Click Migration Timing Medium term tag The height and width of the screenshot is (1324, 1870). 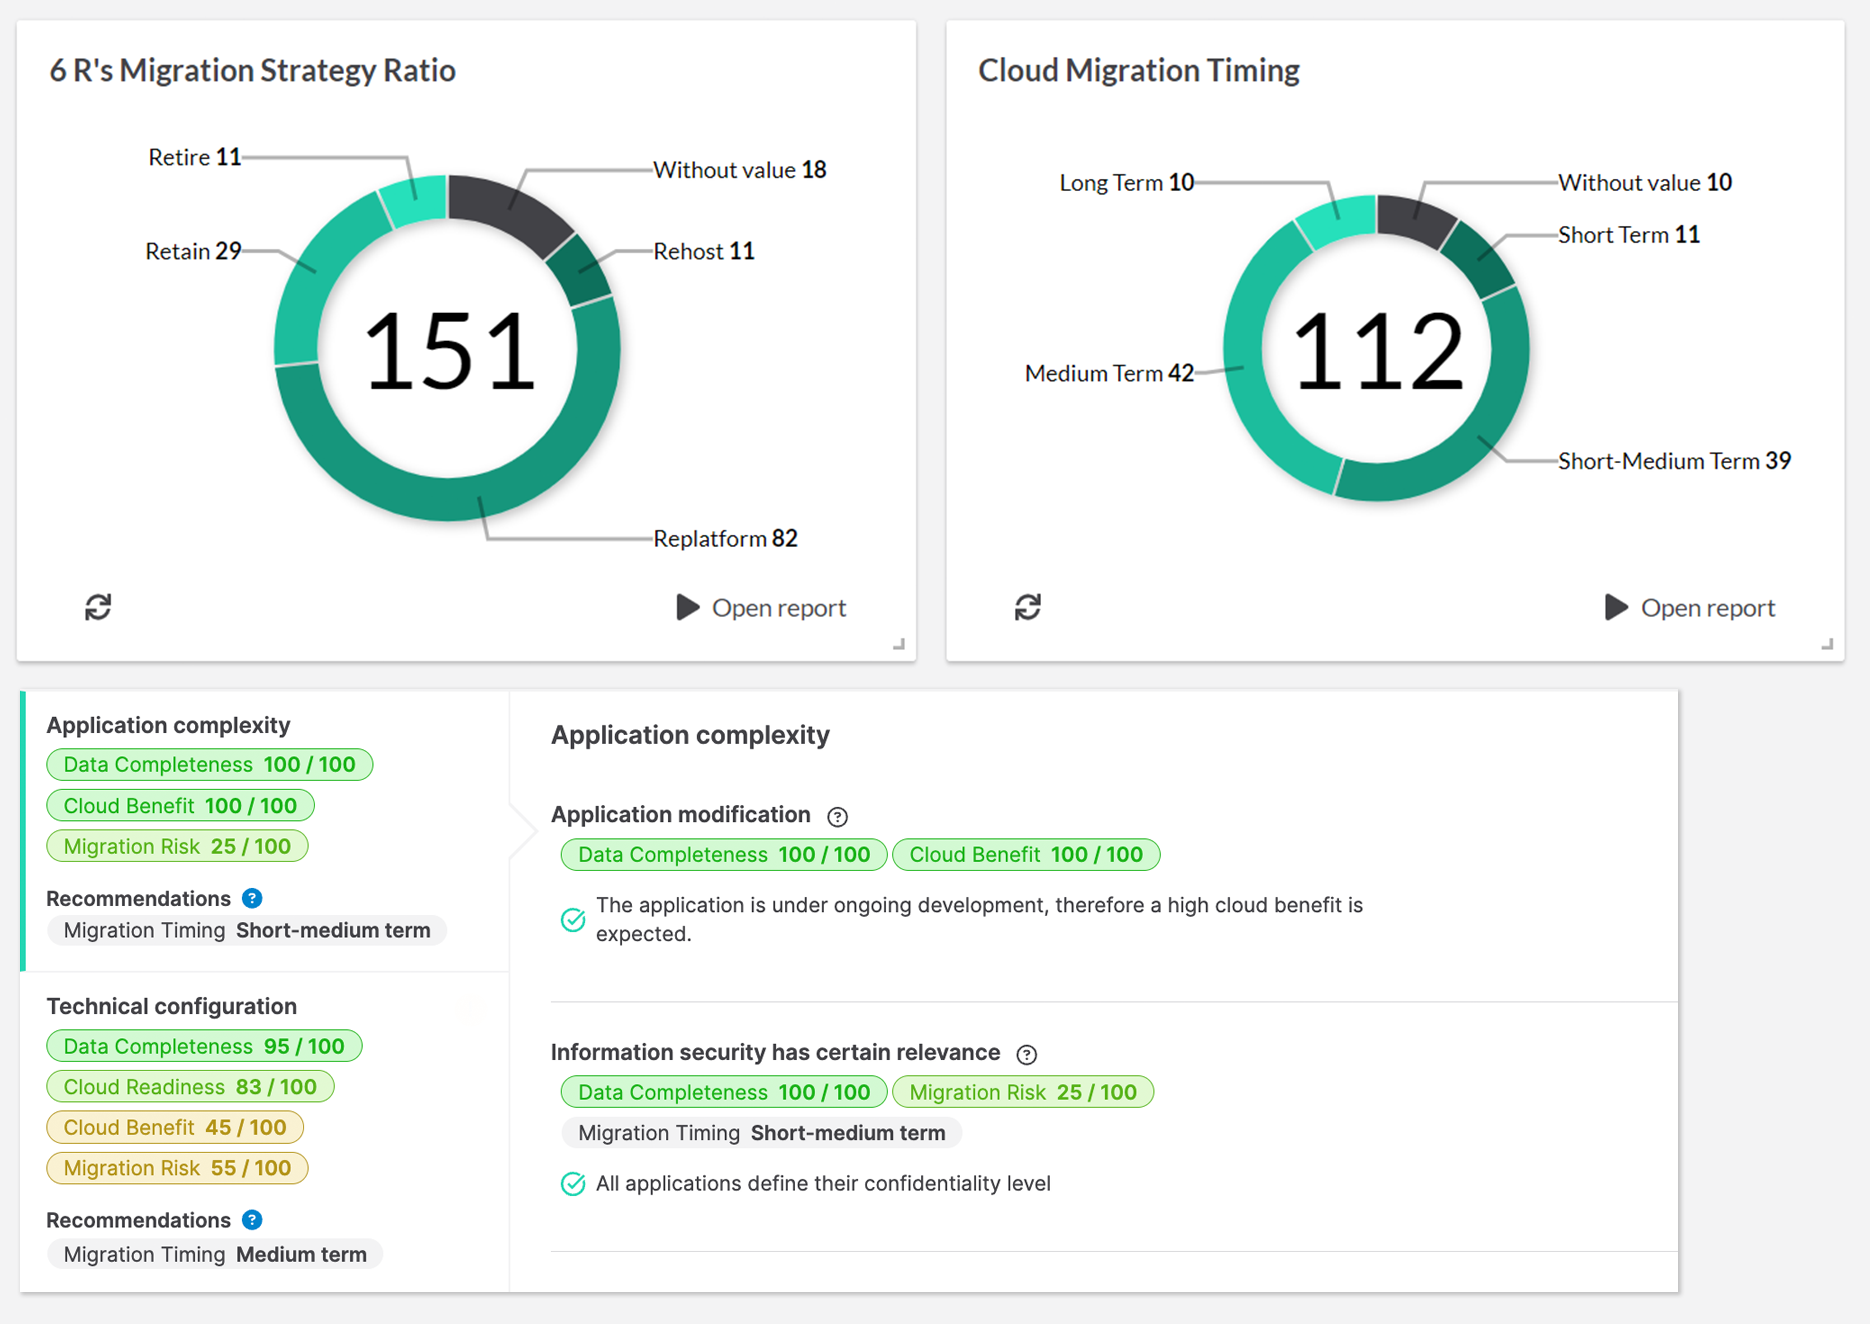[x=215, y=1254]
